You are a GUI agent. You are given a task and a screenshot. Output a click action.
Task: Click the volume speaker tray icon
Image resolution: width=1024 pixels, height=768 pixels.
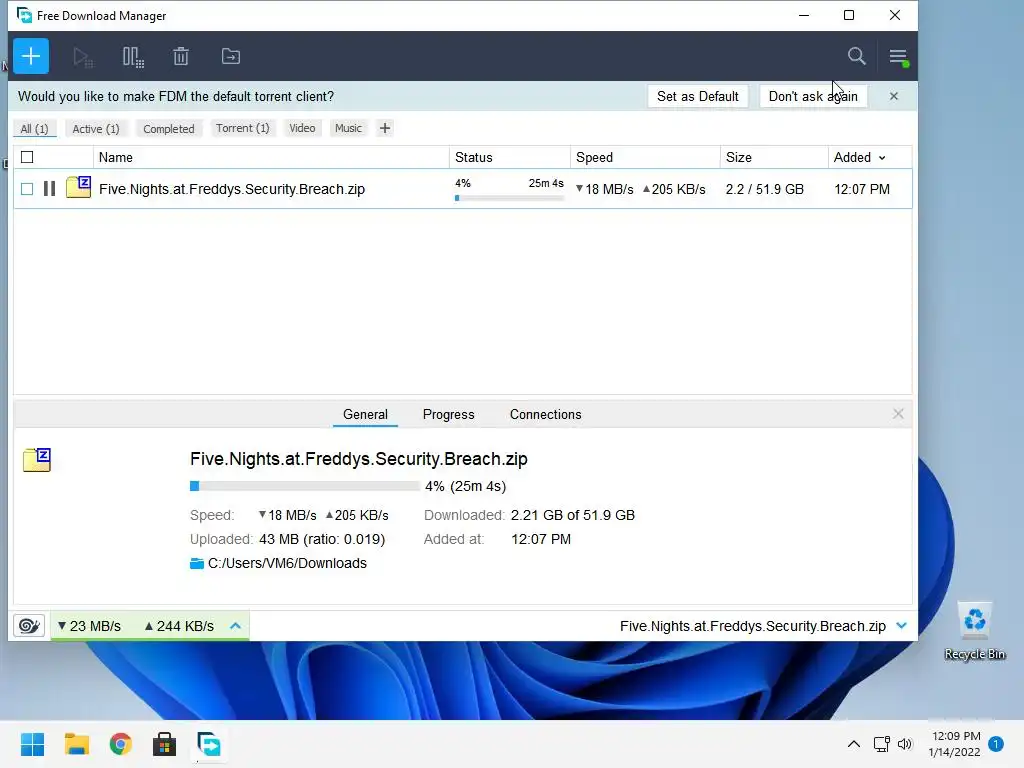tap(904, 744)
